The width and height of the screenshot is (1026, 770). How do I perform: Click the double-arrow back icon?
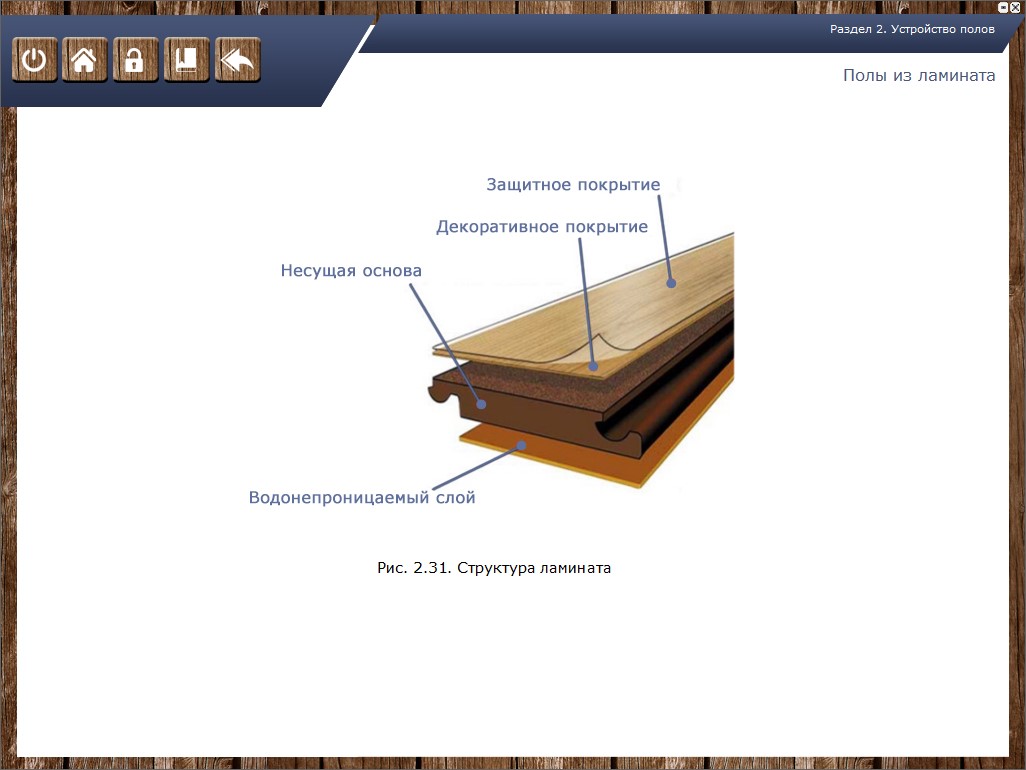(237, 60)
